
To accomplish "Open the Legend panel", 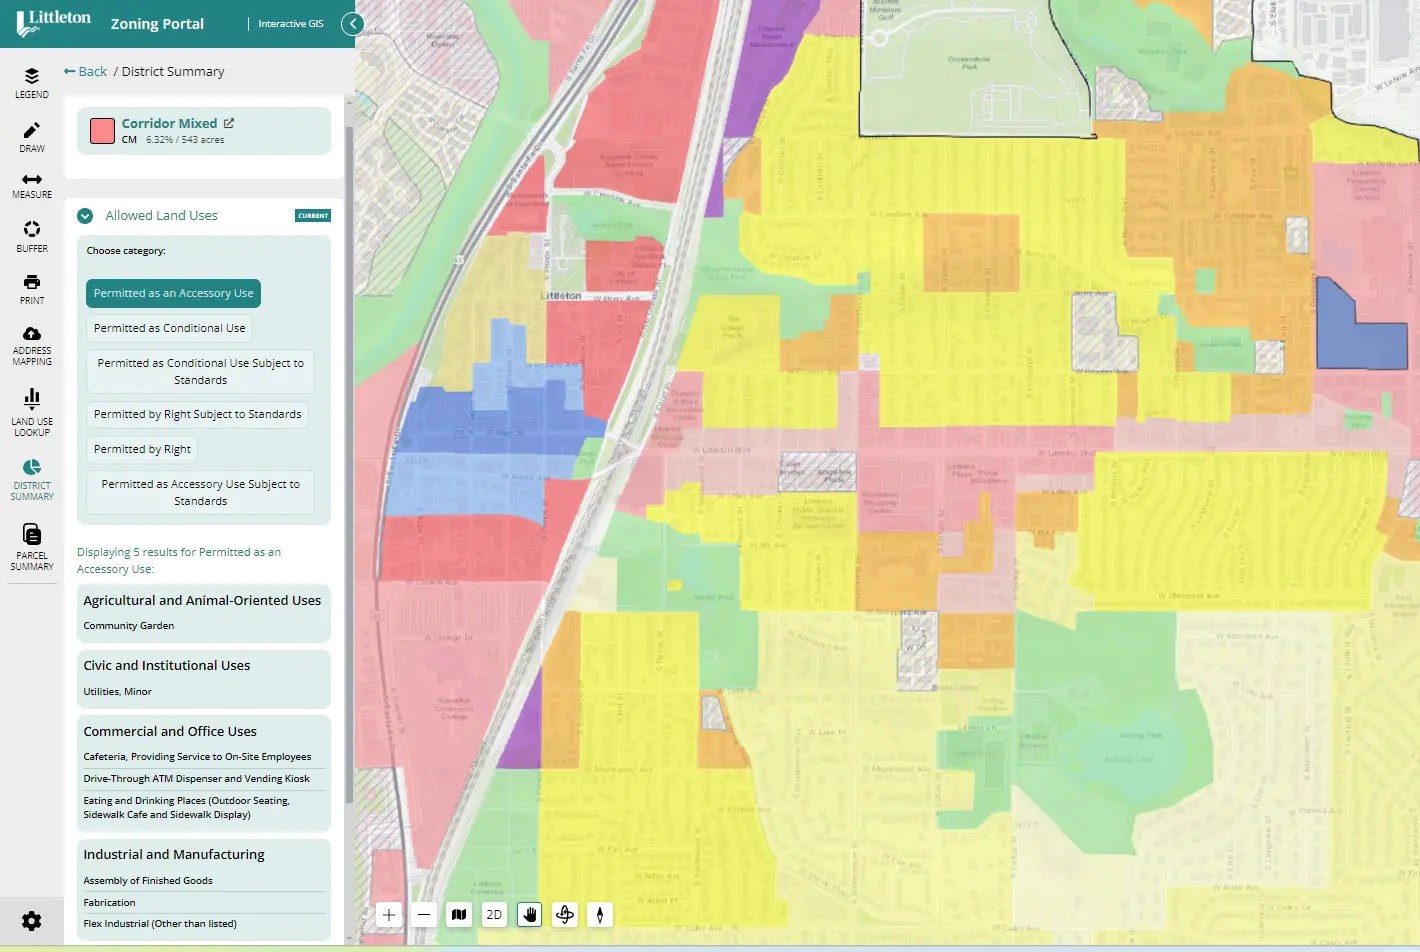I will [x=31, y=81].
